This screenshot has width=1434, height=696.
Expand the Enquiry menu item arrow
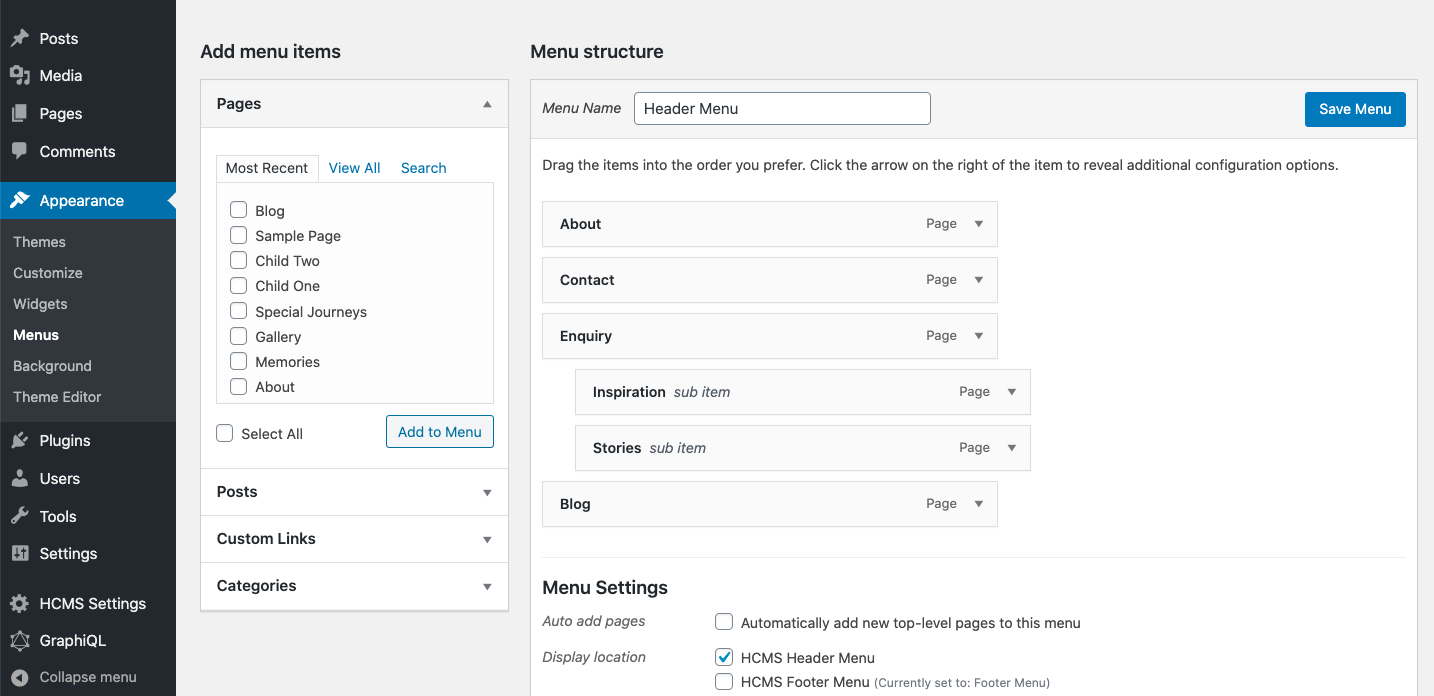[979, 336]
